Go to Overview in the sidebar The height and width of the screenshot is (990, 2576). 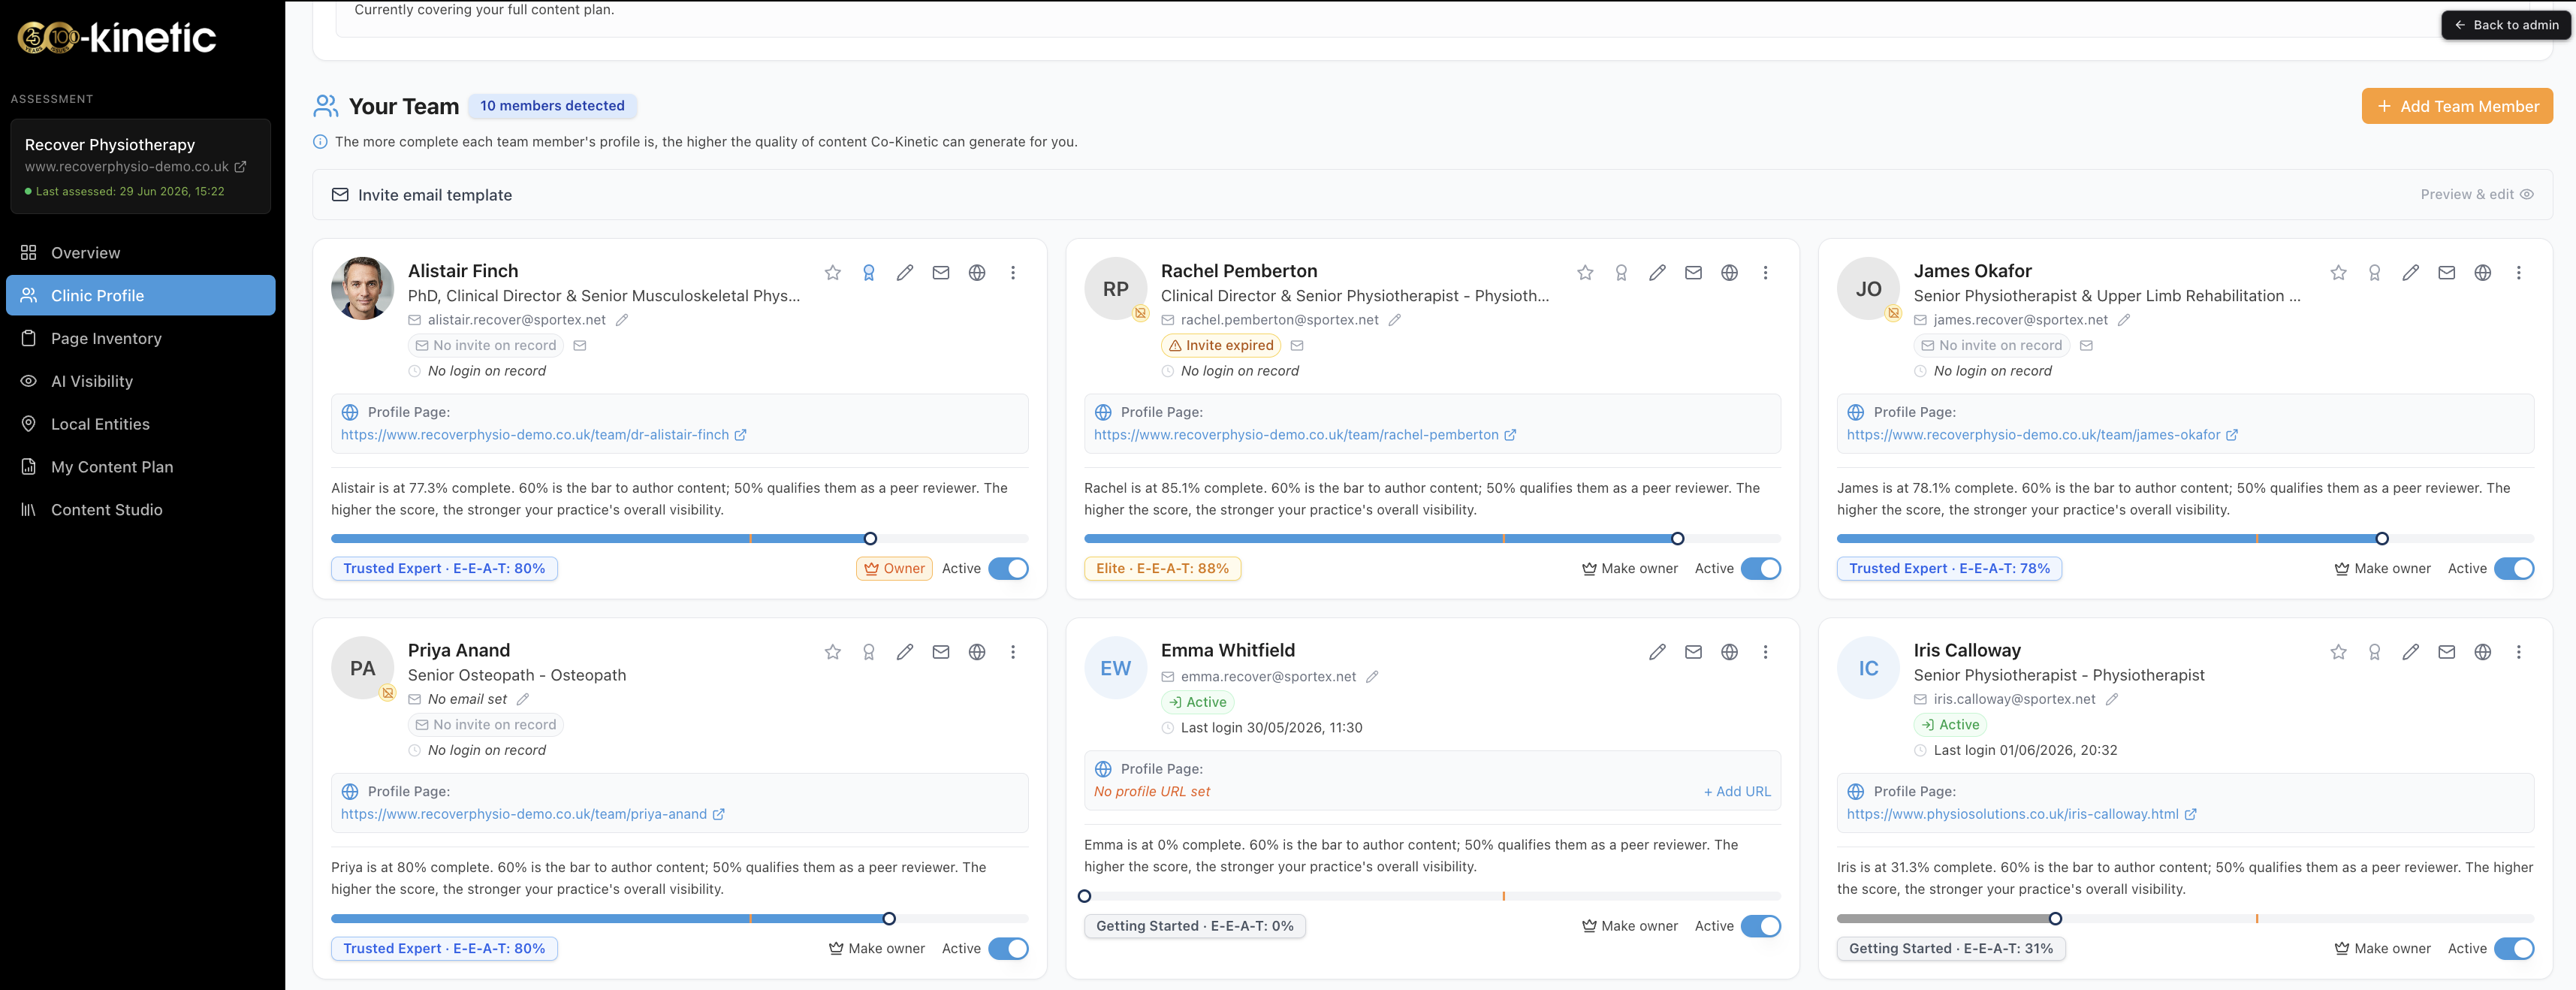click(141, 253)
